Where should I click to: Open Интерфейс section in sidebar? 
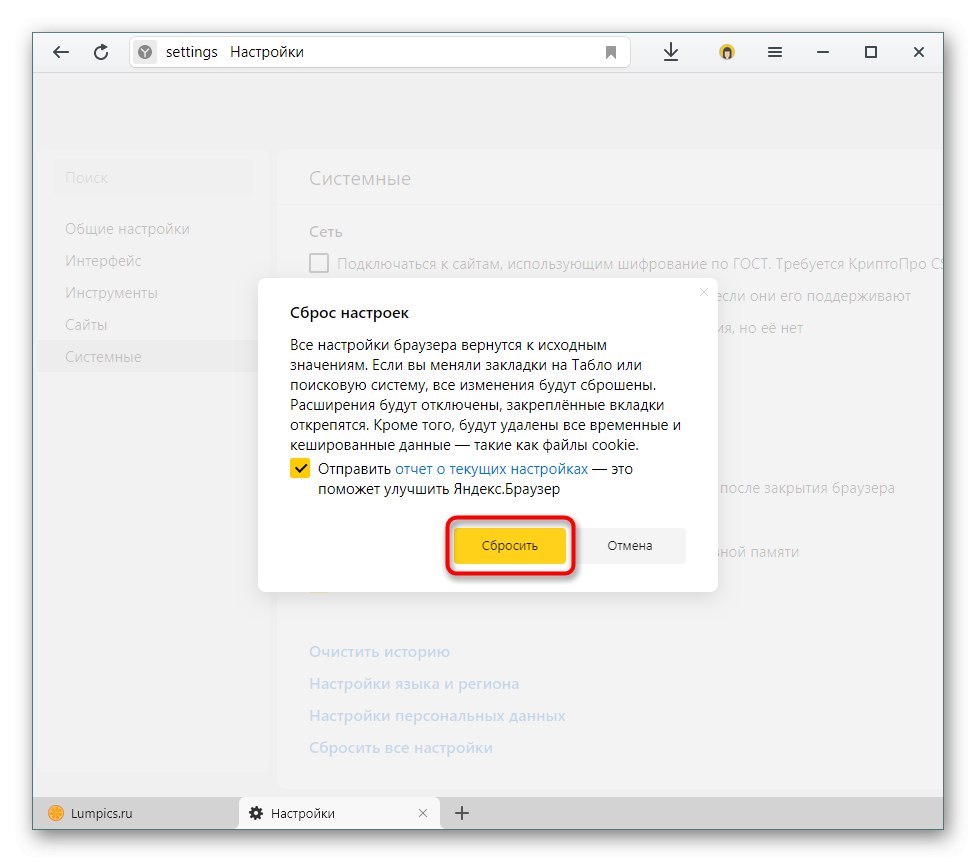(x=103, y=261)
